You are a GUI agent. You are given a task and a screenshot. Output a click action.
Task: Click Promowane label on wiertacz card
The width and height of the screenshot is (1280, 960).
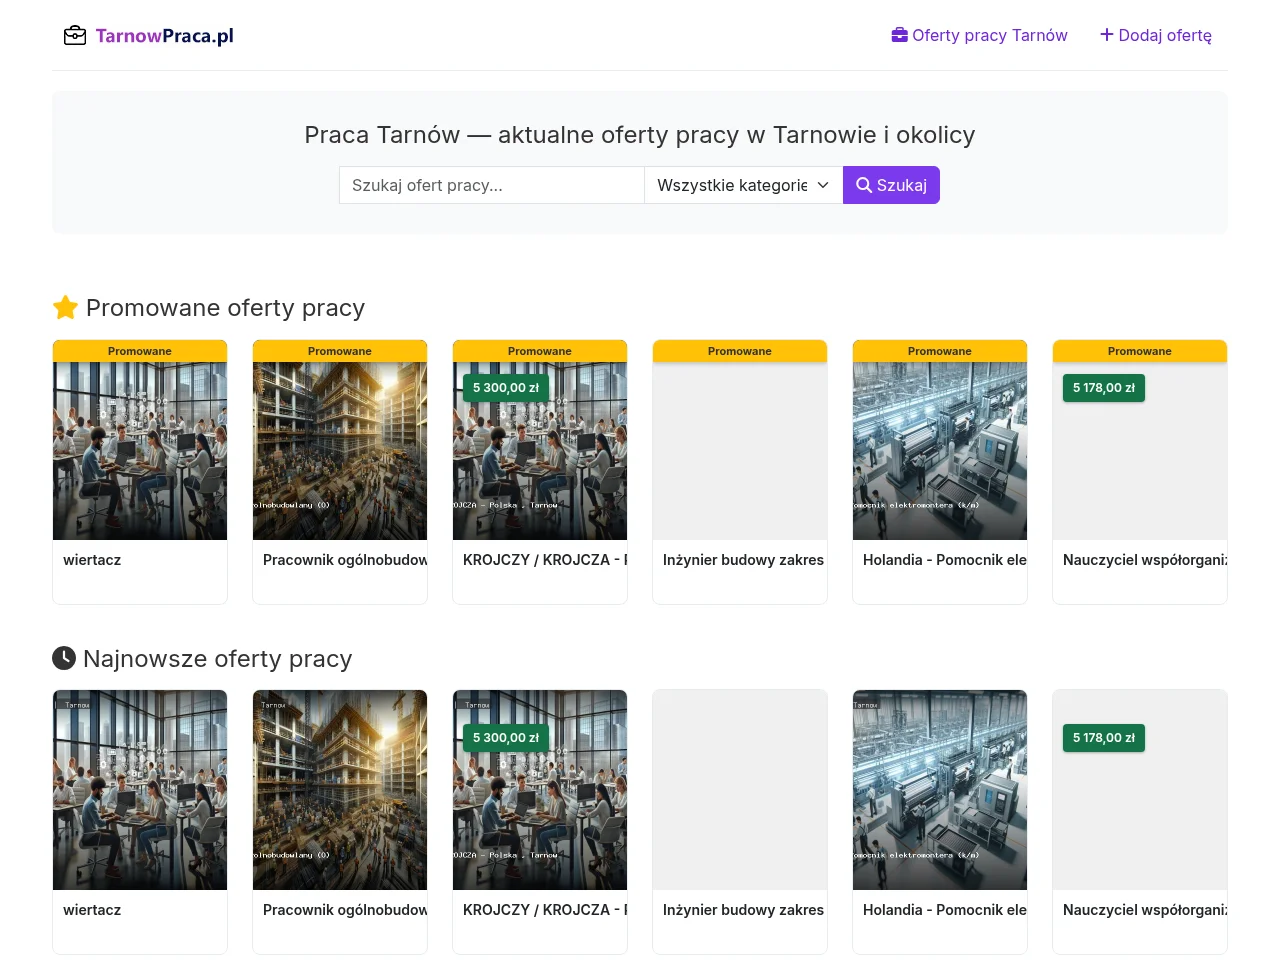(x=140, y=351)
